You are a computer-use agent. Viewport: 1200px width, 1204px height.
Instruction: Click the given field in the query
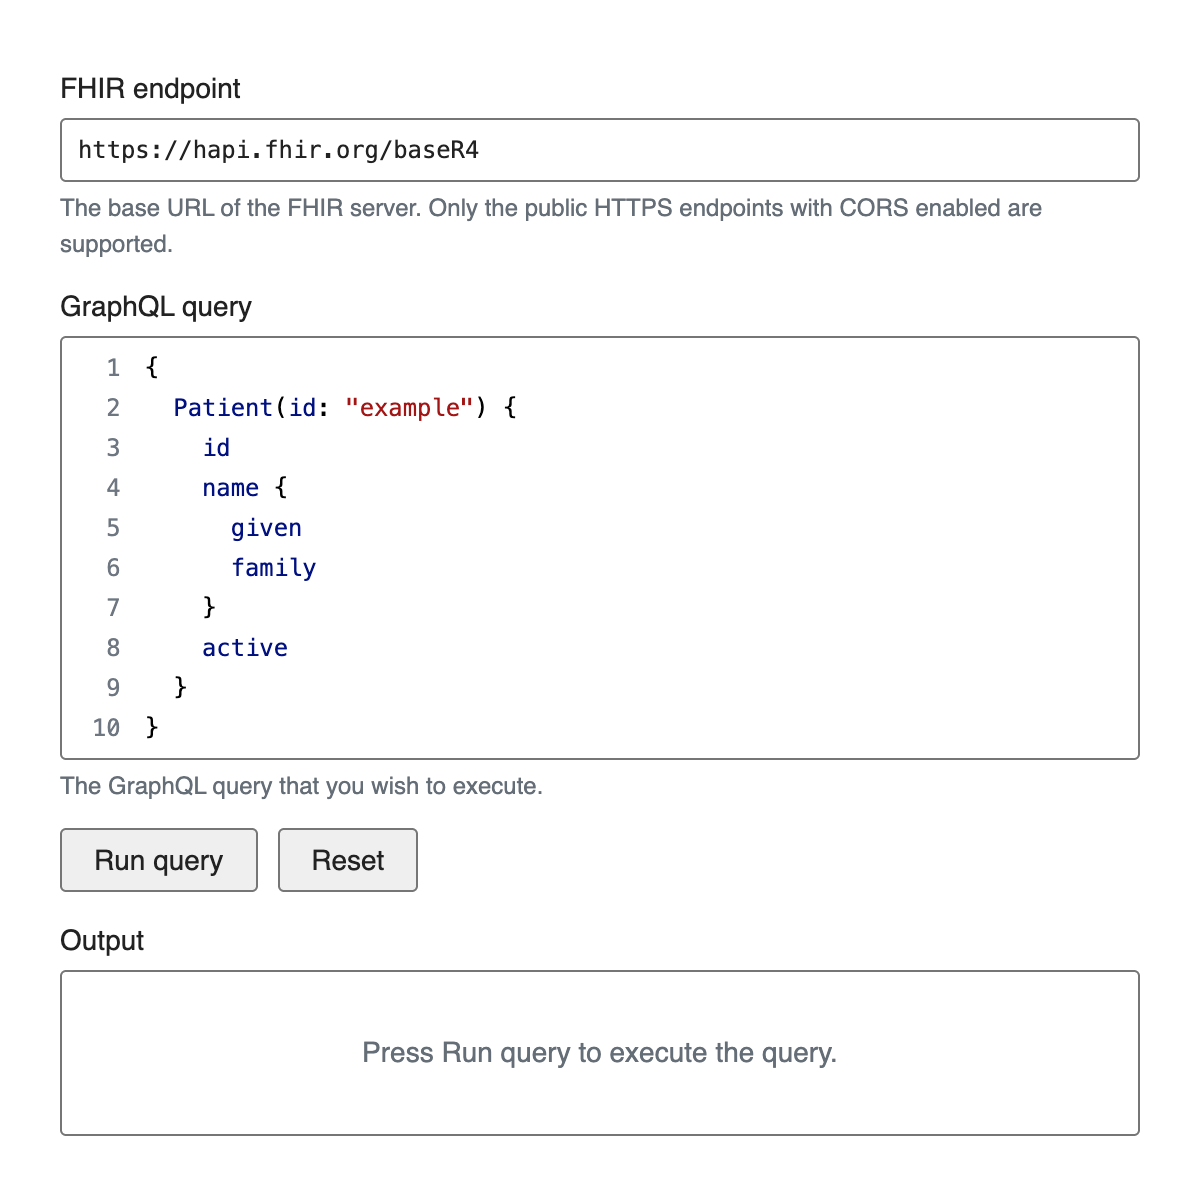pyautogui.click(x=266, y=528)
